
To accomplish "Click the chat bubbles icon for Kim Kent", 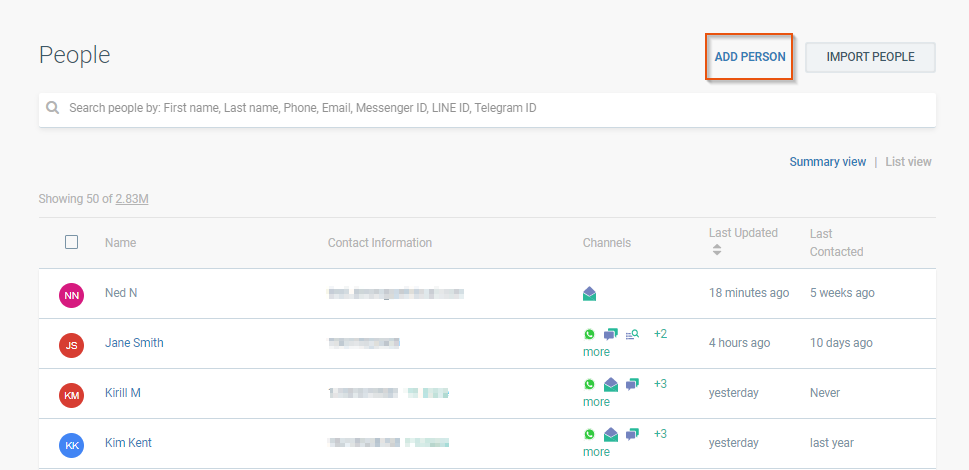I will [x=632, y=435].
